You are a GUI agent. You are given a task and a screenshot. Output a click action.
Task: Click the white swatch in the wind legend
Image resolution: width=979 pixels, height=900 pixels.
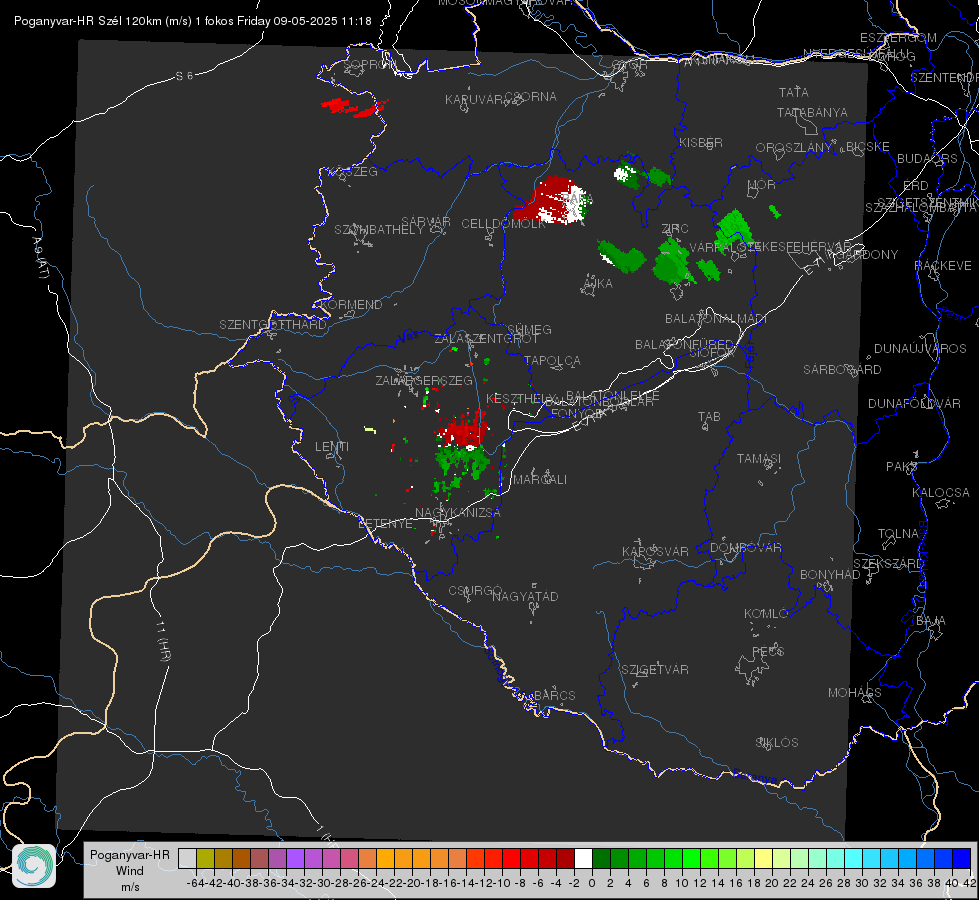tap(583, 858)
